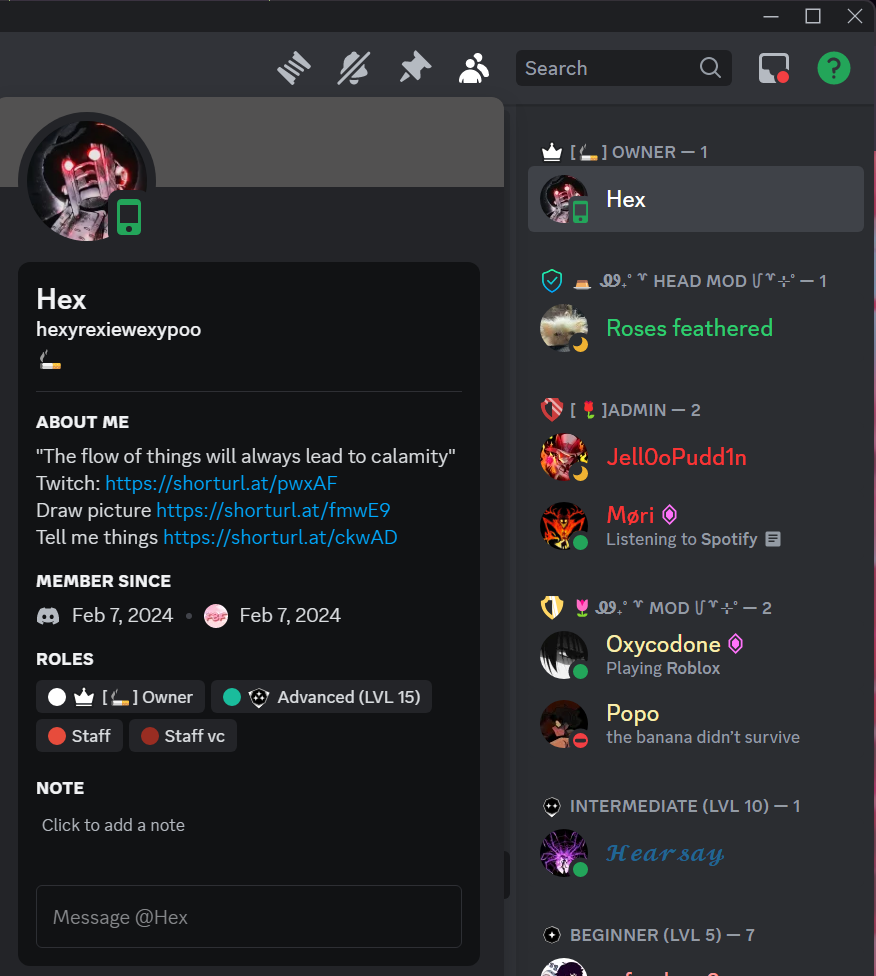Open Møri's Spotify activity icon

point(773,539)
